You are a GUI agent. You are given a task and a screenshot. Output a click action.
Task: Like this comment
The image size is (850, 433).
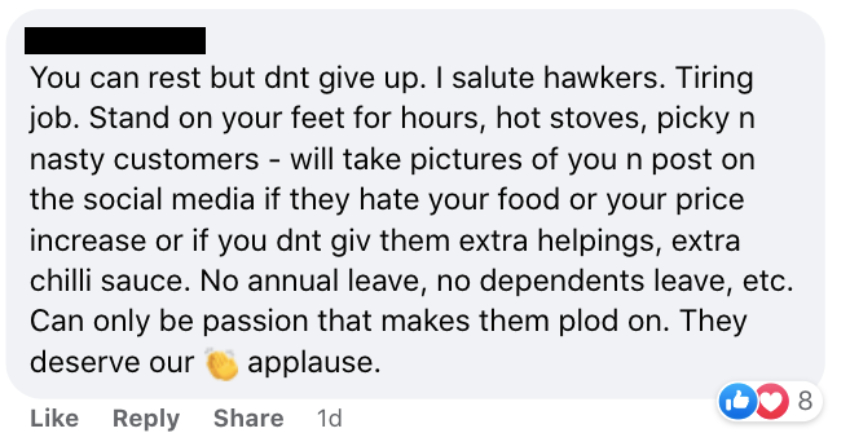point(54,418)
